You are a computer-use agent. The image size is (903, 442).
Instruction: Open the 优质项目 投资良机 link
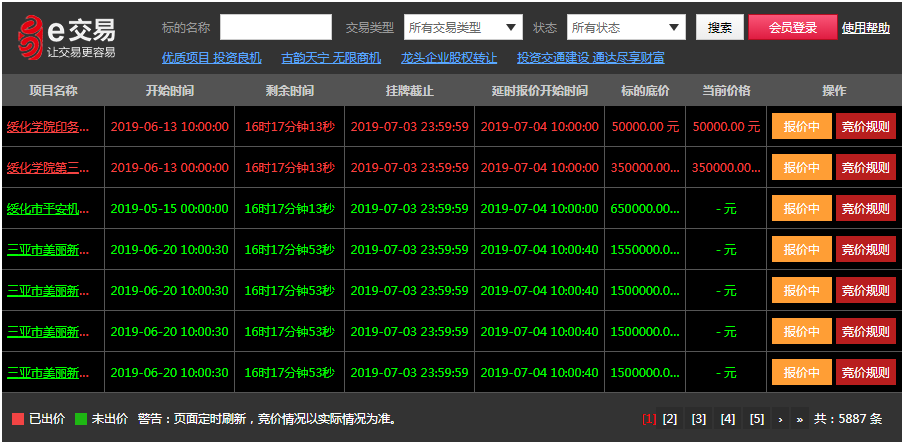pos(211,58)
